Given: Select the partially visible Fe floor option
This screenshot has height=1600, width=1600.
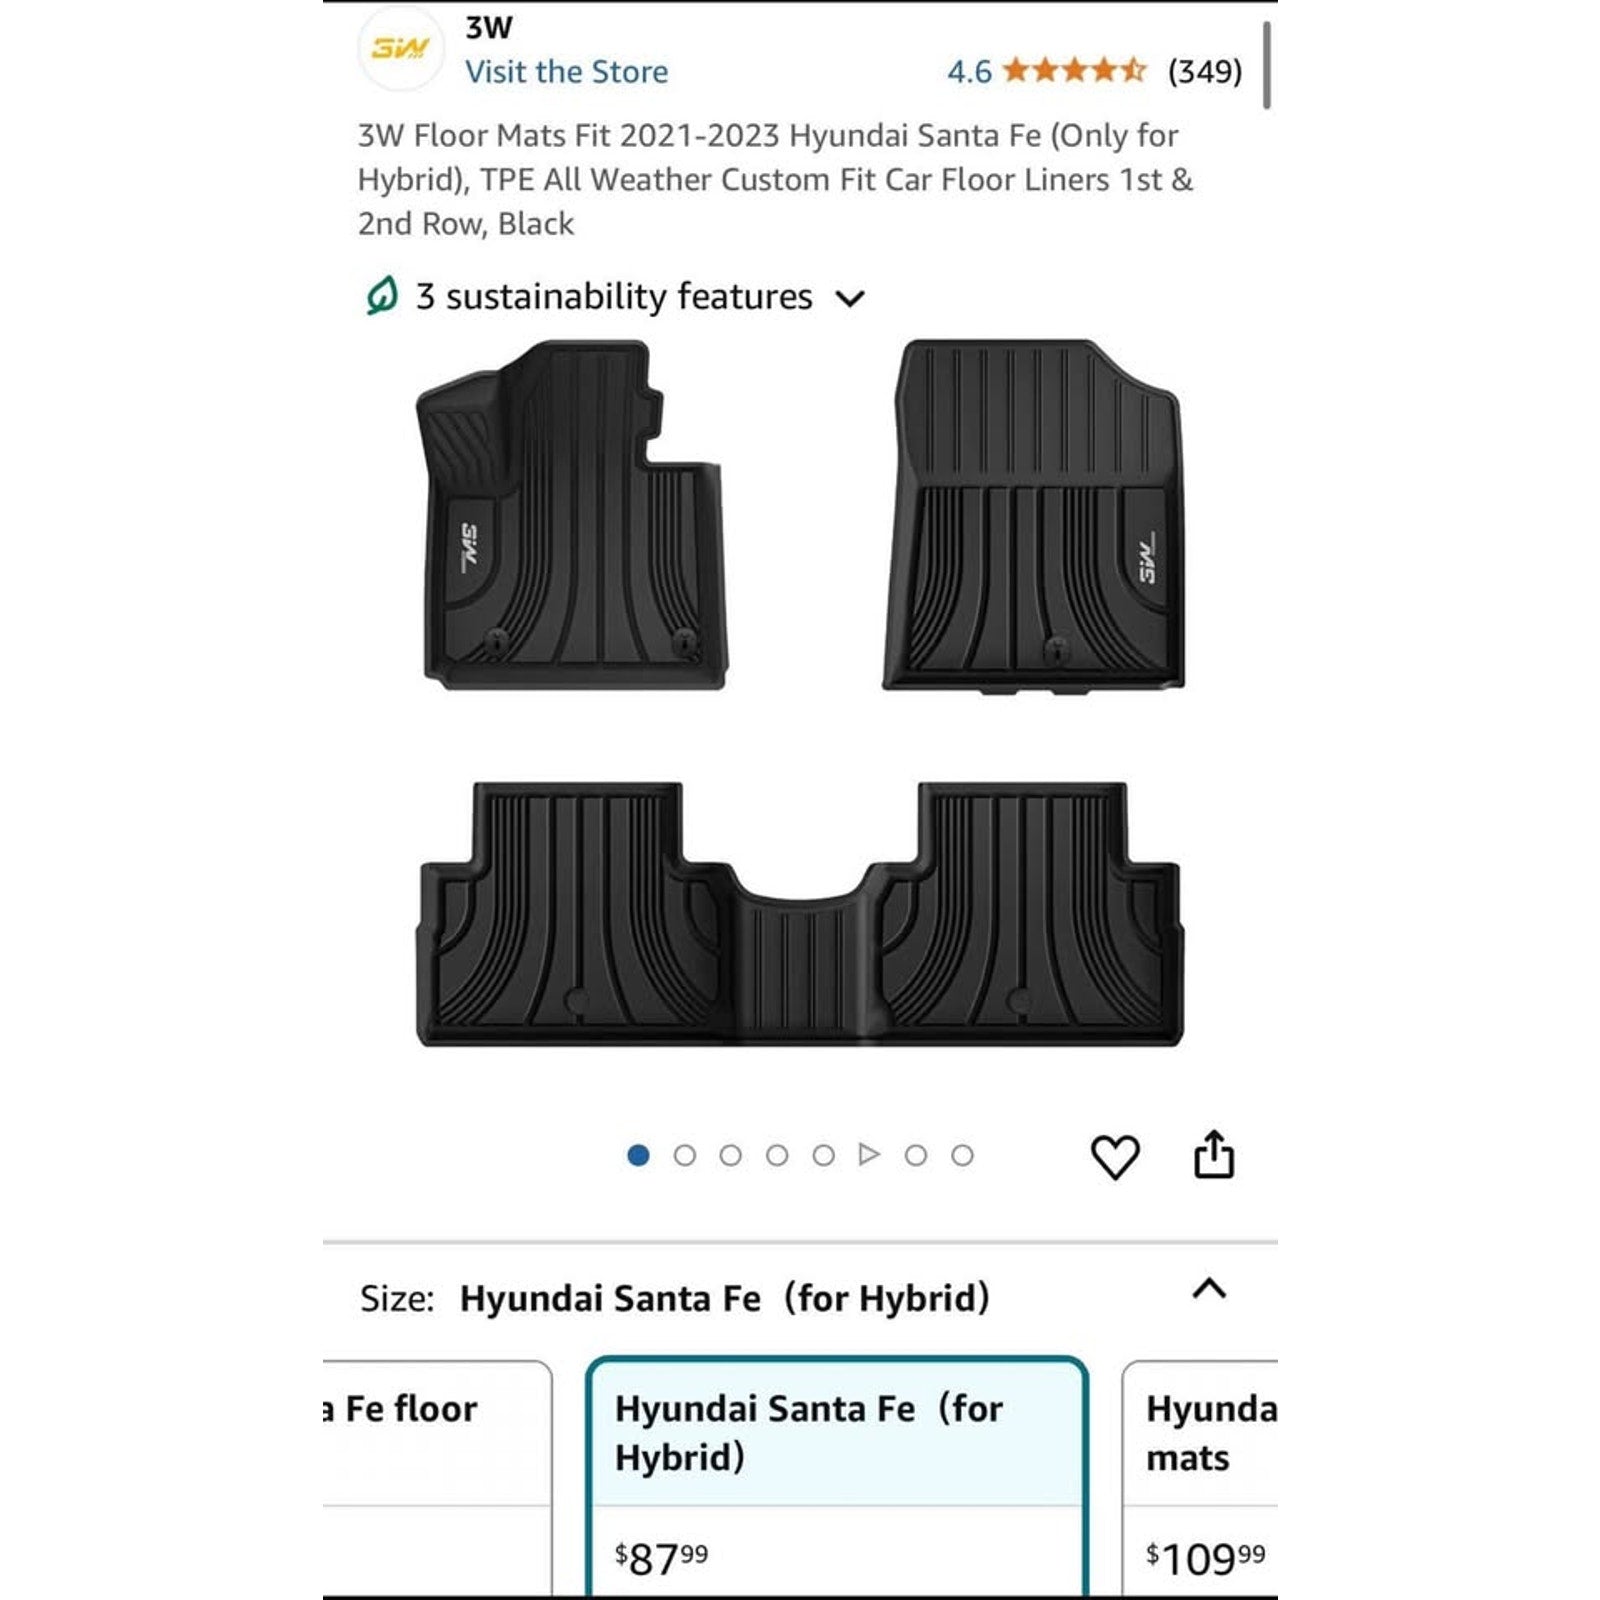Looking at the screenshot, I should point(436,1470).
